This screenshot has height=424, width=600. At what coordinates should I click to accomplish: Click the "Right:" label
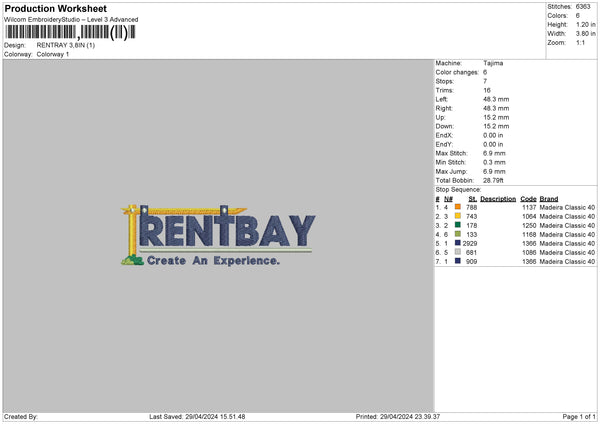tap(444, 108)
